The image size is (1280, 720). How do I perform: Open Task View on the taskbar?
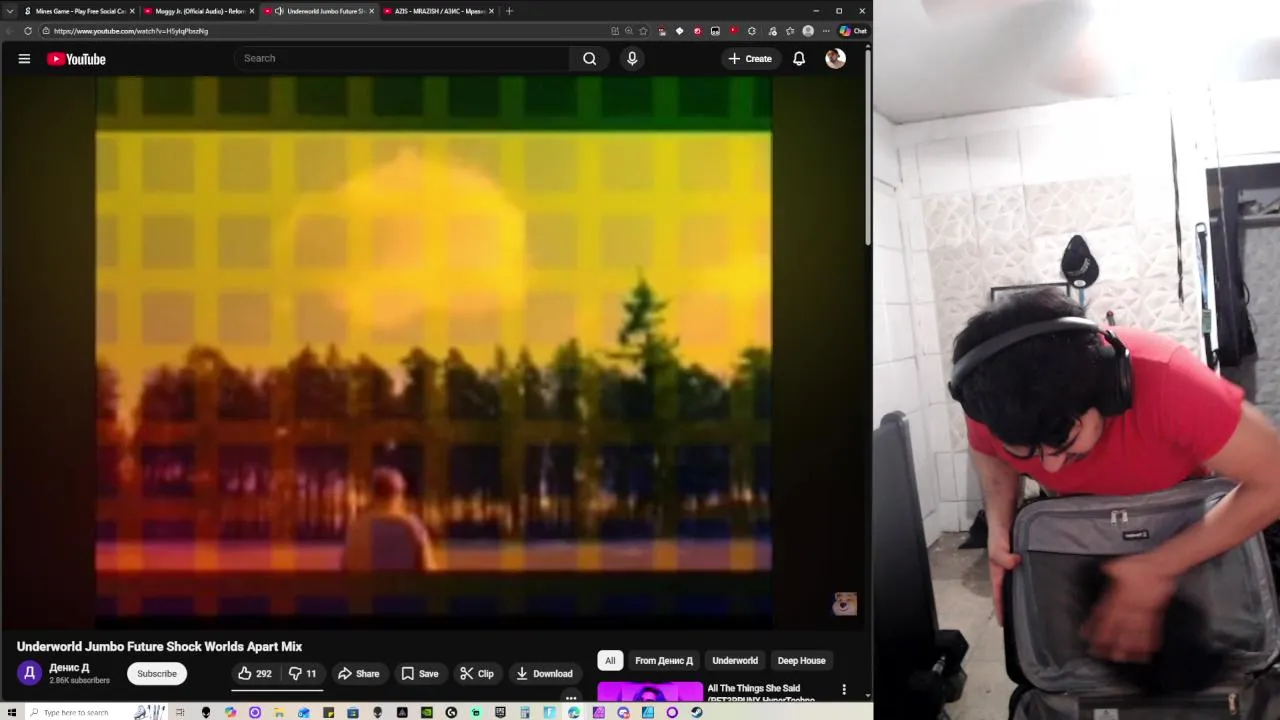(180, 712)
